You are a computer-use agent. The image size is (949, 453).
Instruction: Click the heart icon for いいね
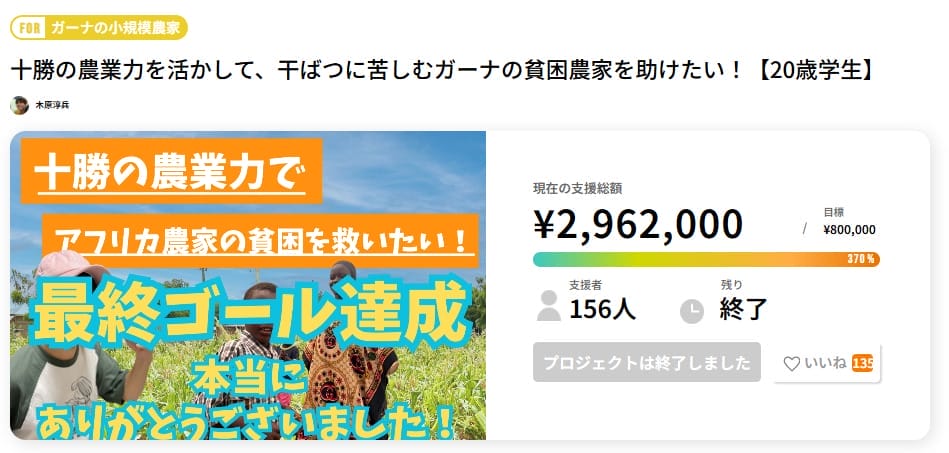pyautogui.click(x=791, y=364)
